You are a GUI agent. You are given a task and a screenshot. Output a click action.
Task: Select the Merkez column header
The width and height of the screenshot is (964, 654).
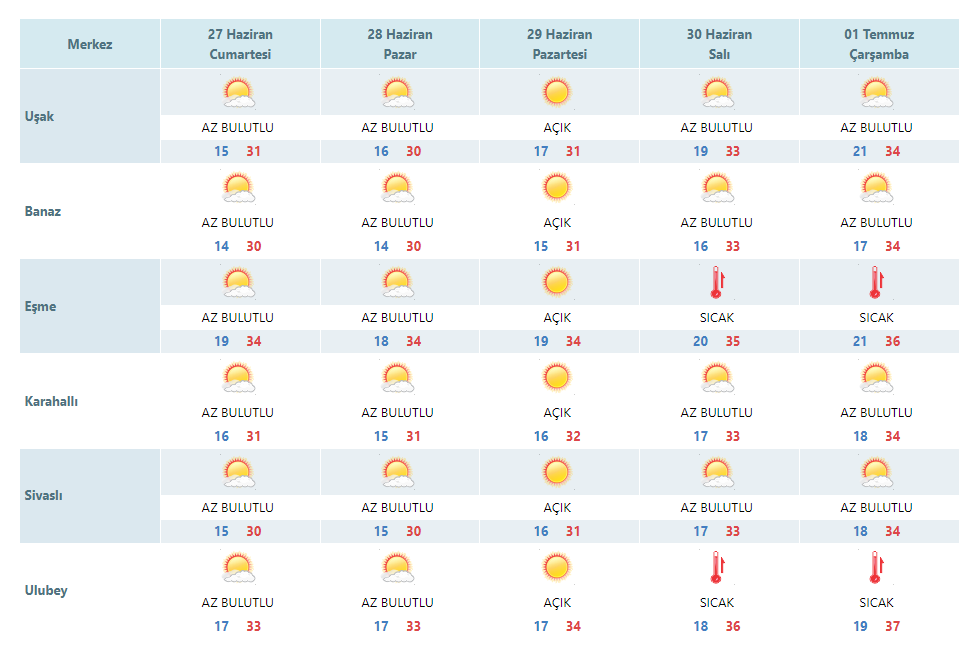(90, 44)
